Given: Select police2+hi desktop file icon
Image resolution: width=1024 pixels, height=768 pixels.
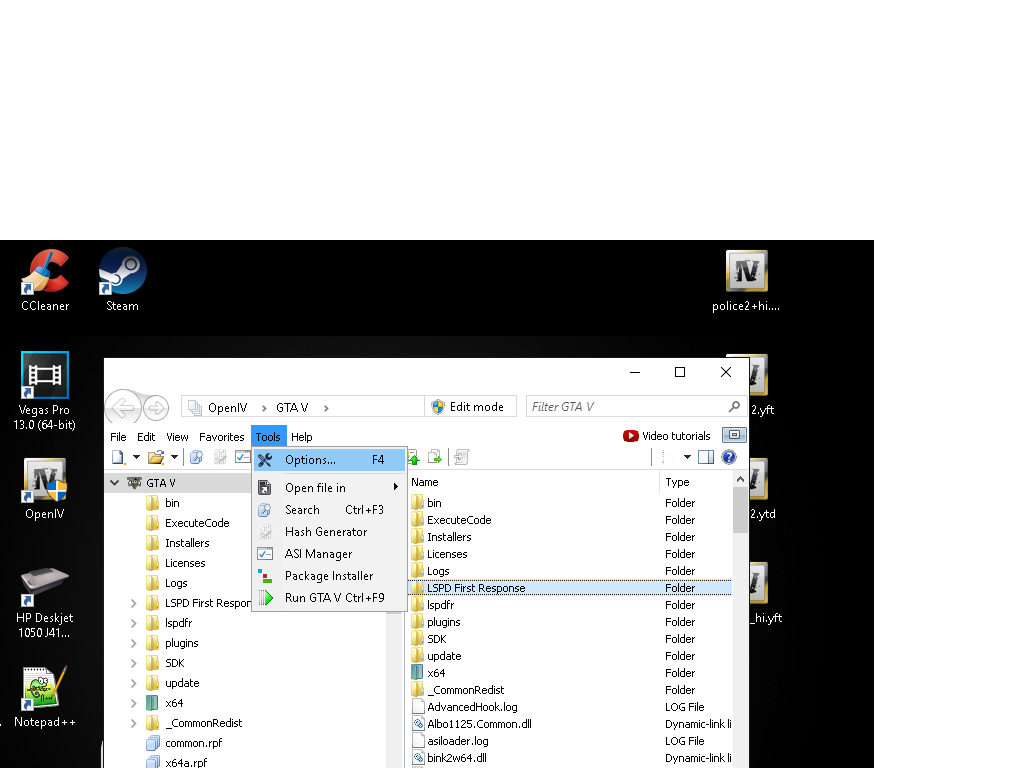Looking at the screenshot, I should click(x=746, y=281).
